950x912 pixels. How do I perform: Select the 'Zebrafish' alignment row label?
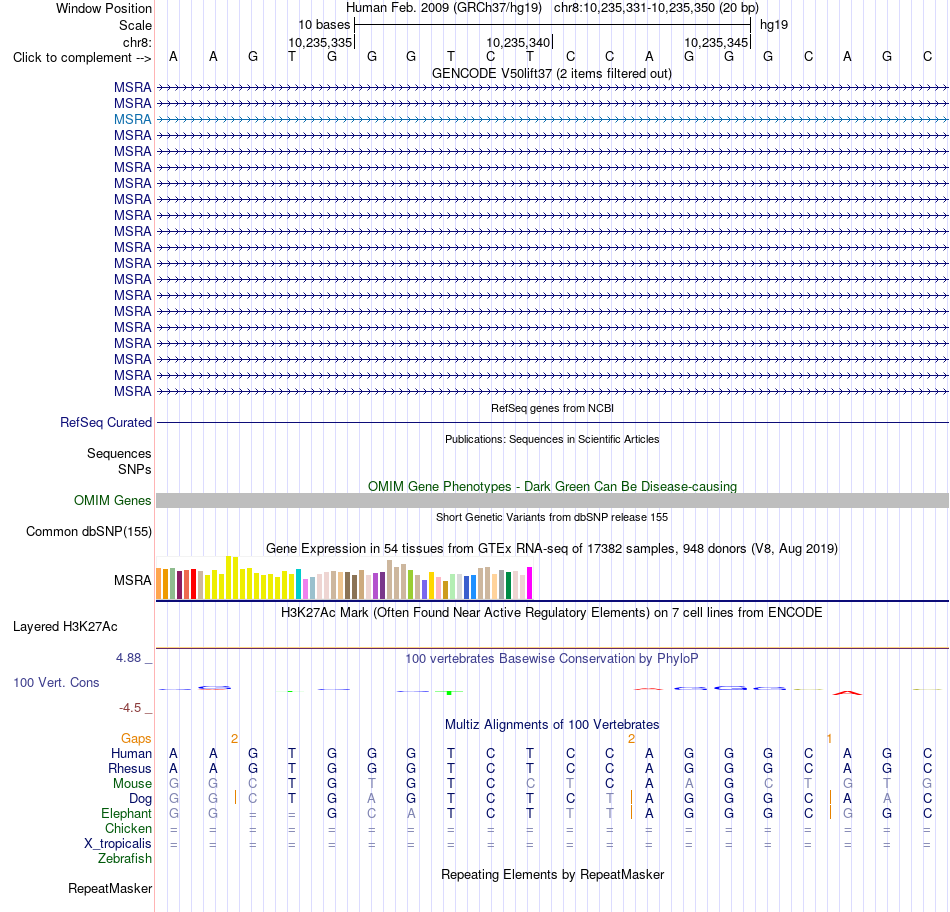pos(125,859)
